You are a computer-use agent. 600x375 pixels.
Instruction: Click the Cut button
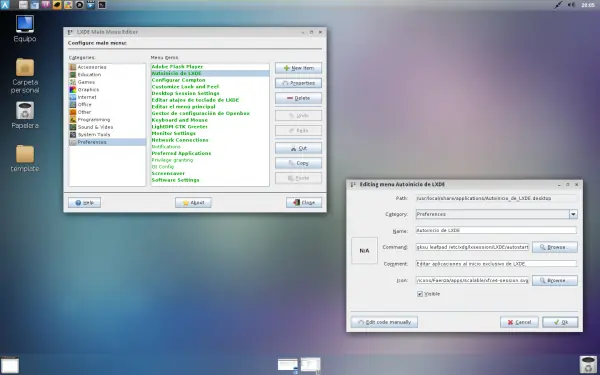coord(298,148)
